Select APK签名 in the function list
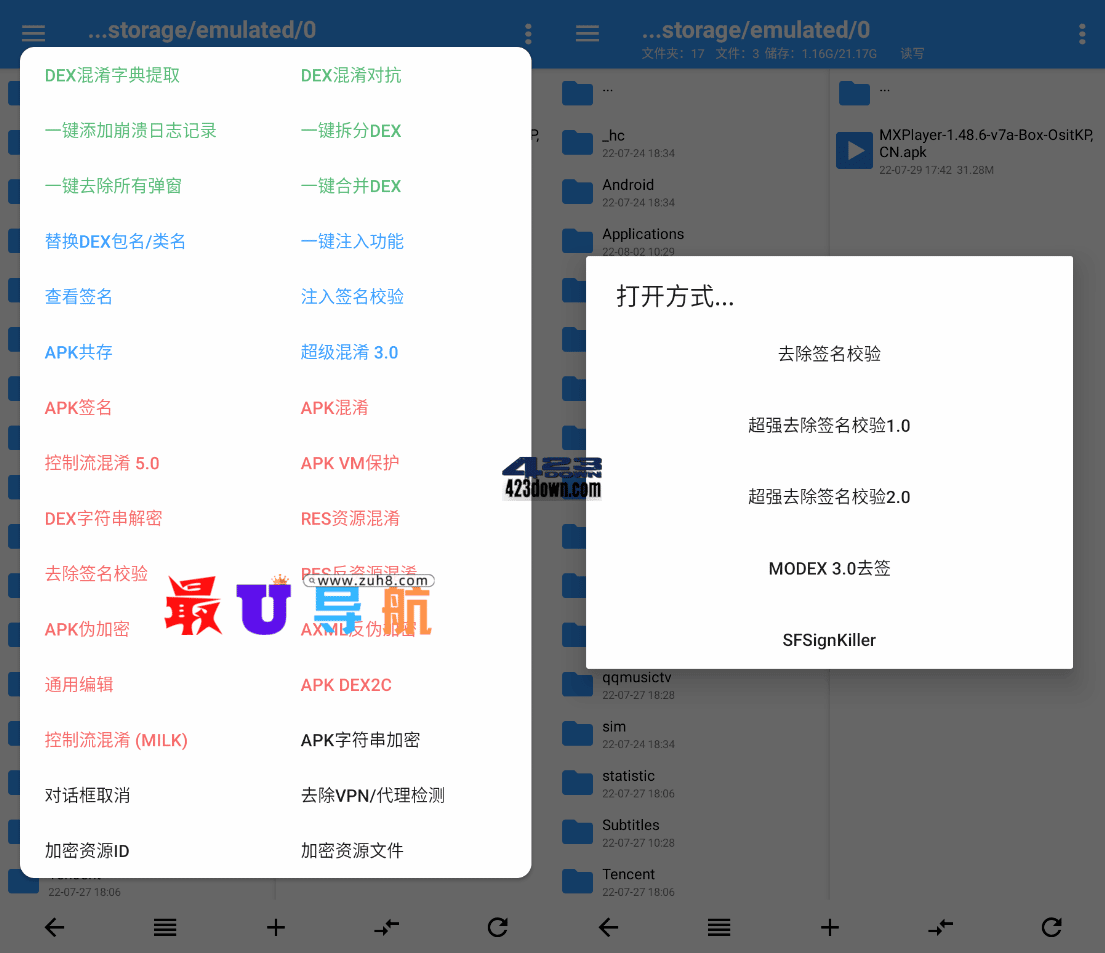Image resolution: width=1105 pixels, height=953 pixels. [79, 408]
